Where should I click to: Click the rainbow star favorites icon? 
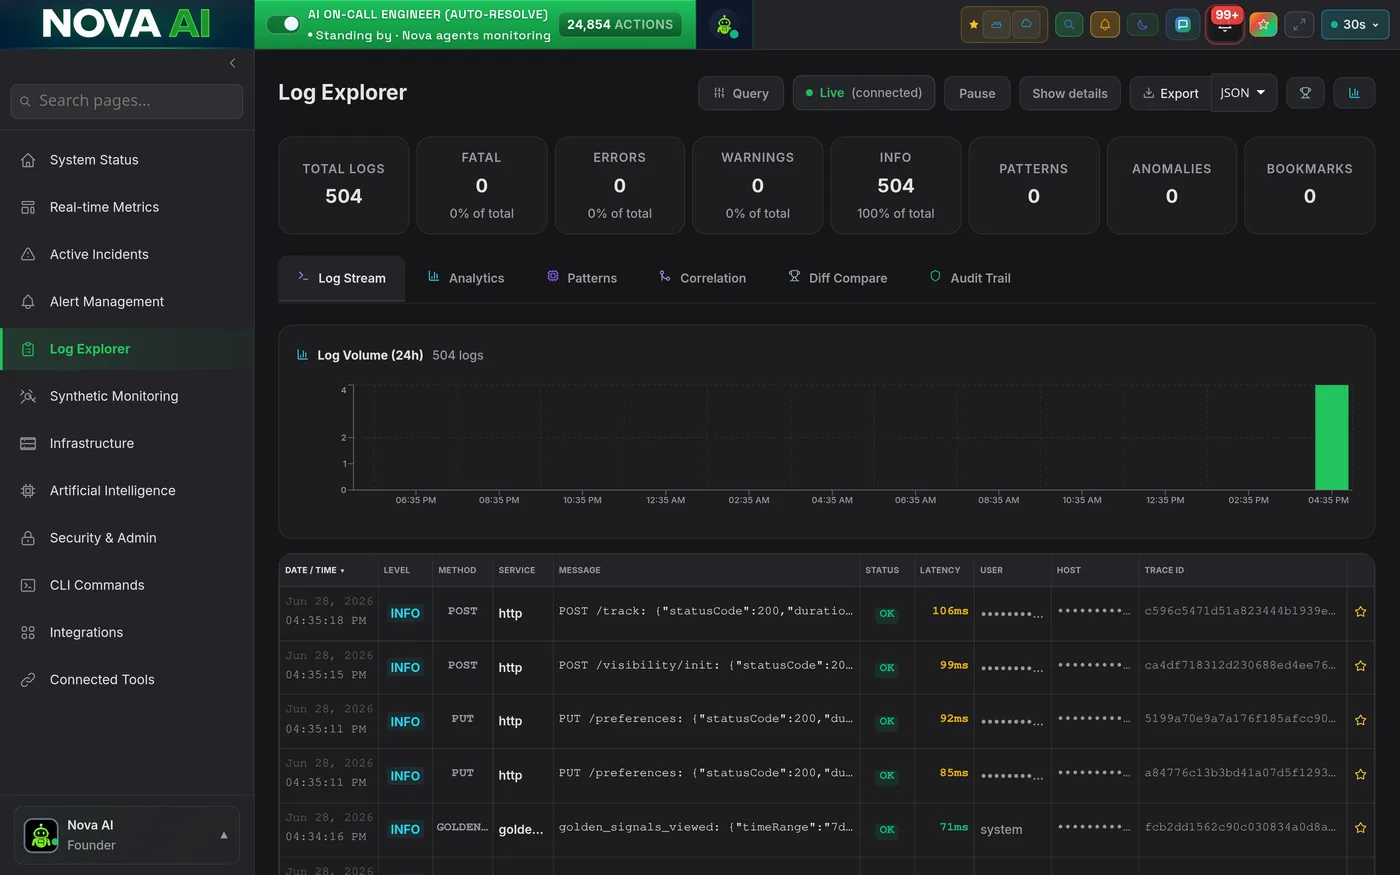tap(1263, 25)
